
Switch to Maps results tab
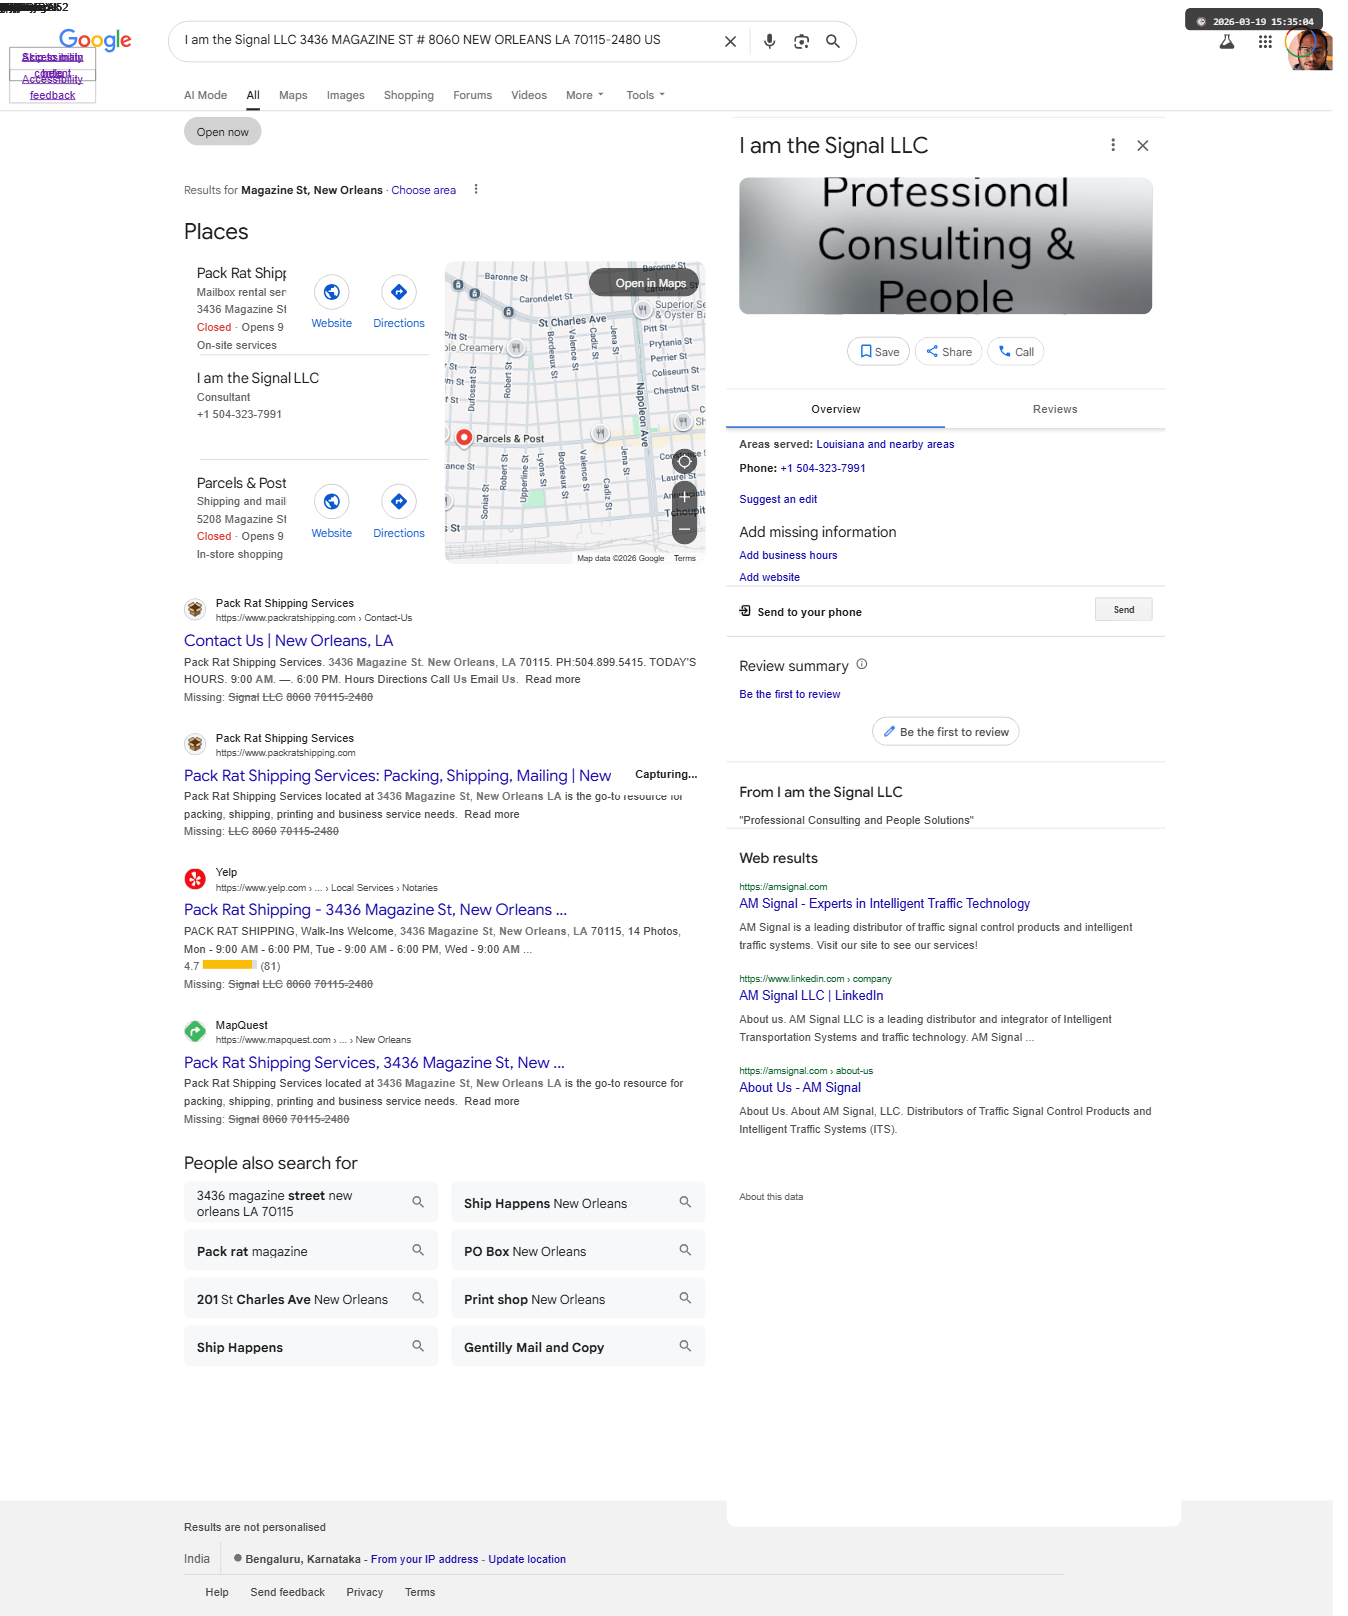coord(293,95)
